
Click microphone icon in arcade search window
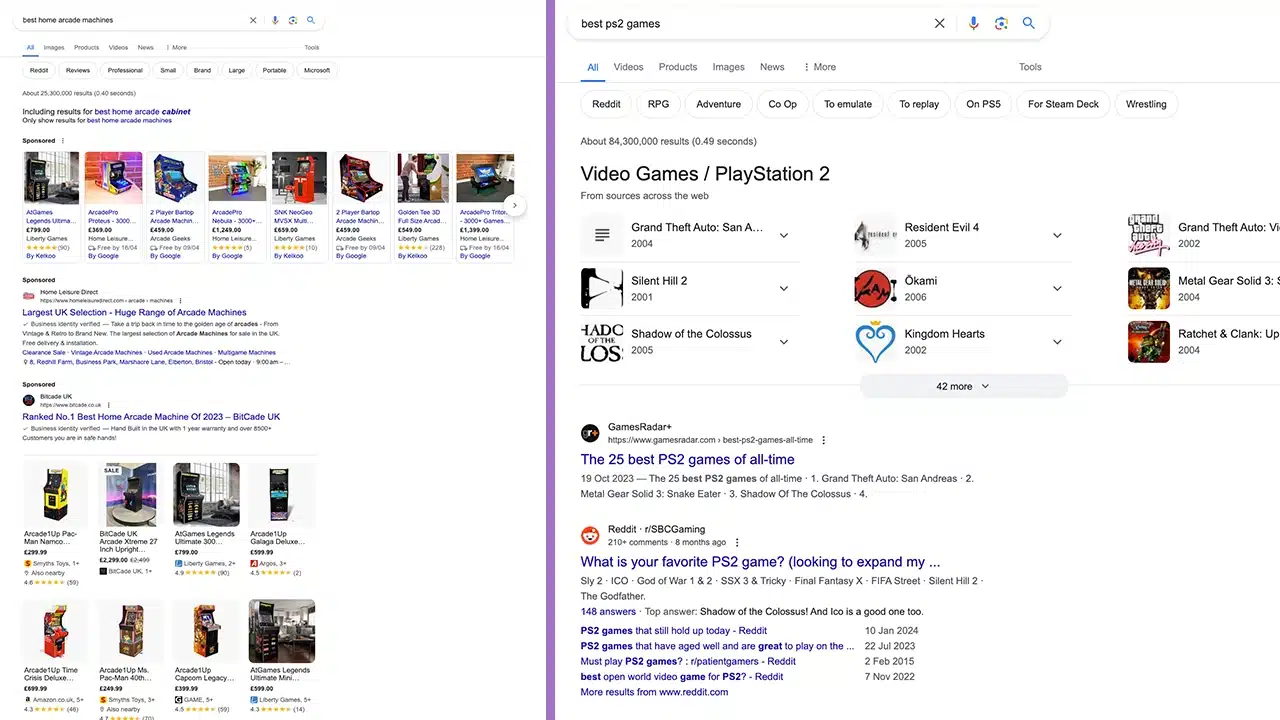275,20
